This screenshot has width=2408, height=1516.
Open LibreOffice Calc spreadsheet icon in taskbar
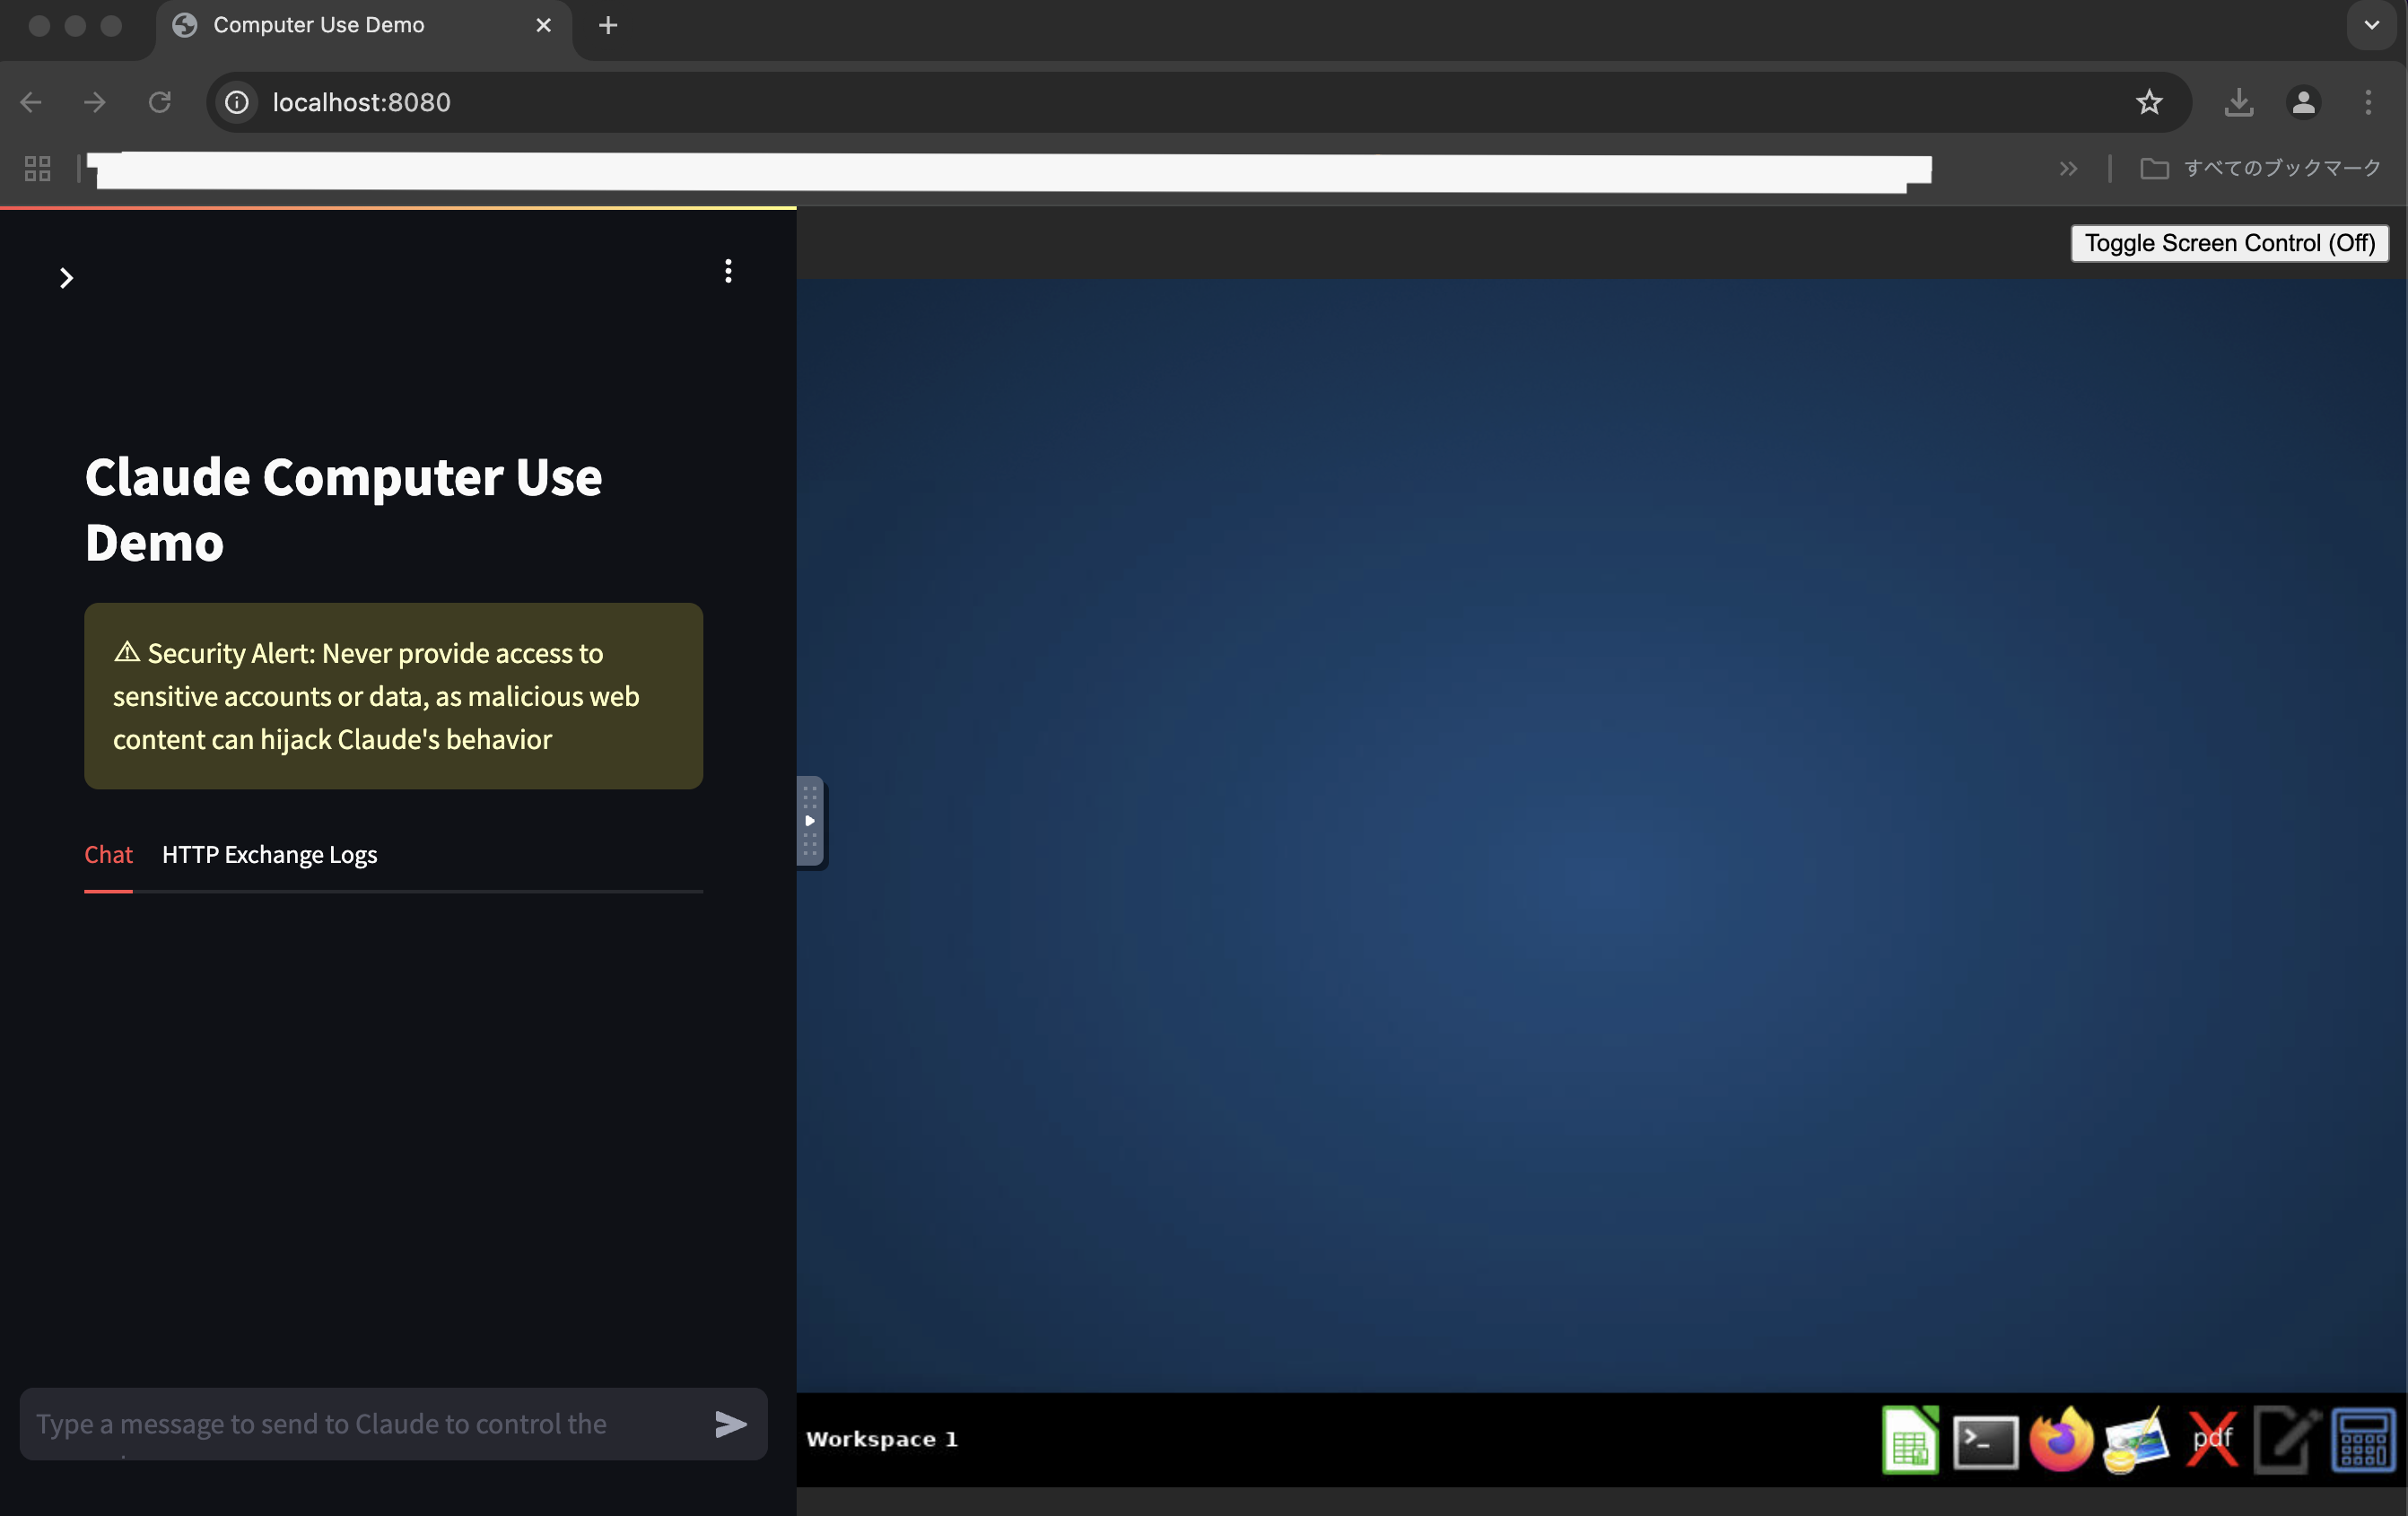1910,1440
